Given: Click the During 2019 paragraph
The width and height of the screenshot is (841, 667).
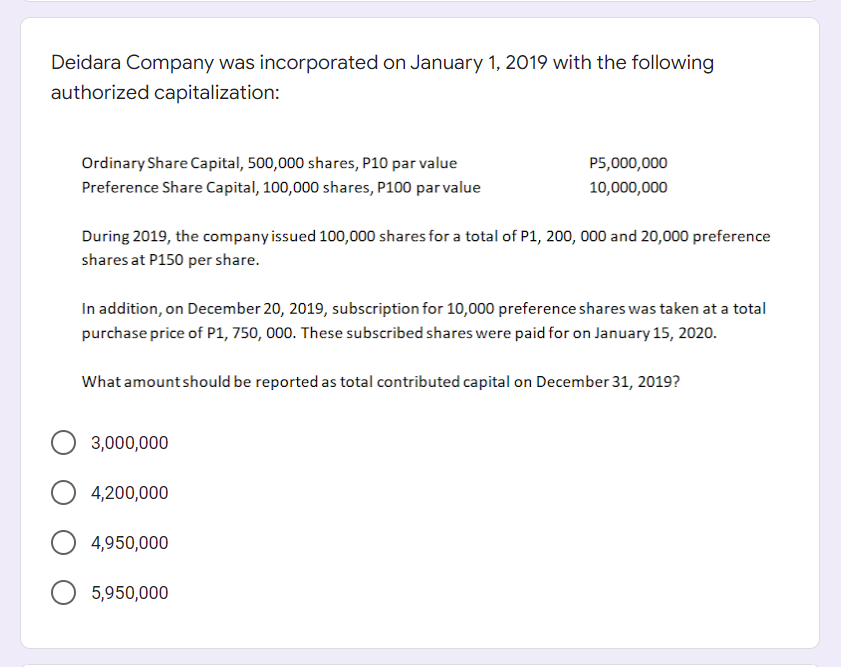Looking at the screenshot, I should 425,247.
